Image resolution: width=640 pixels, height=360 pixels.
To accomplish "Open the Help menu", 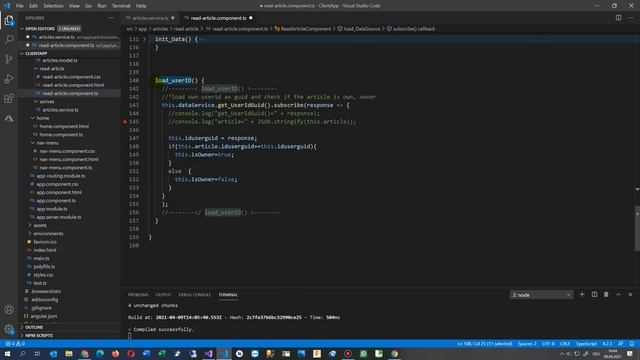I will (x=141, y=6).
